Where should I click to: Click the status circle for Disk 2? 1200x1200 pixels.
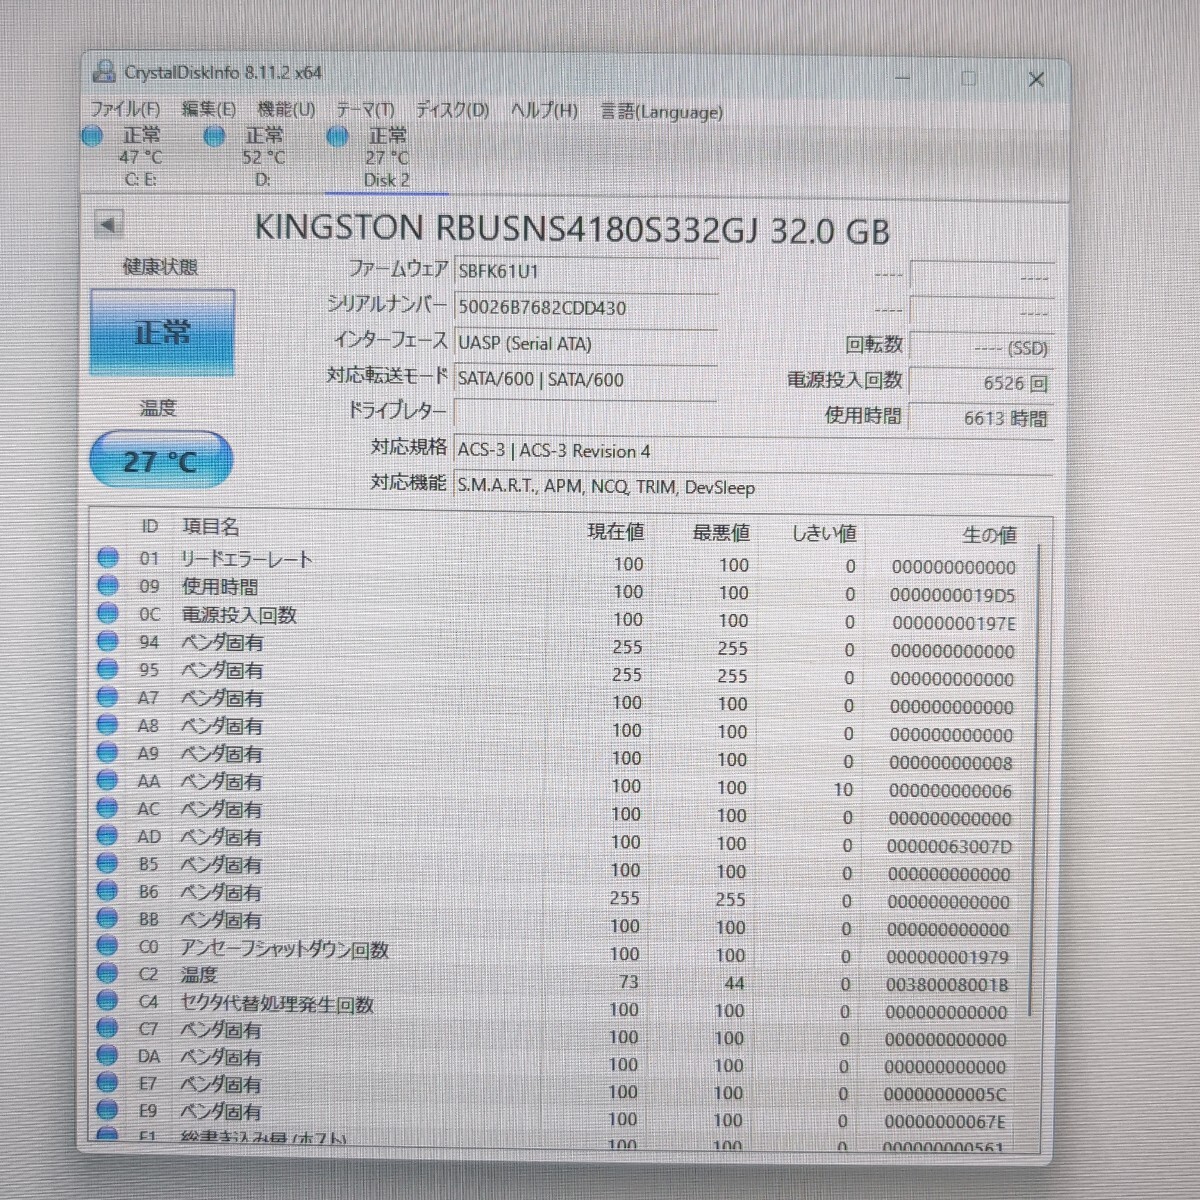[x=338, y=137]
